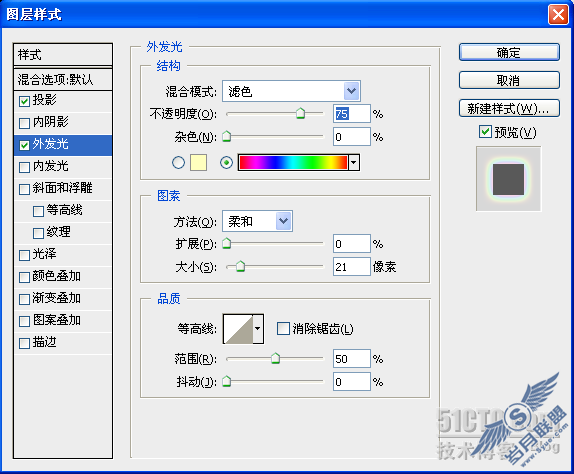Enable the 斜面和浮雕 checkbox

pos(25,189)
